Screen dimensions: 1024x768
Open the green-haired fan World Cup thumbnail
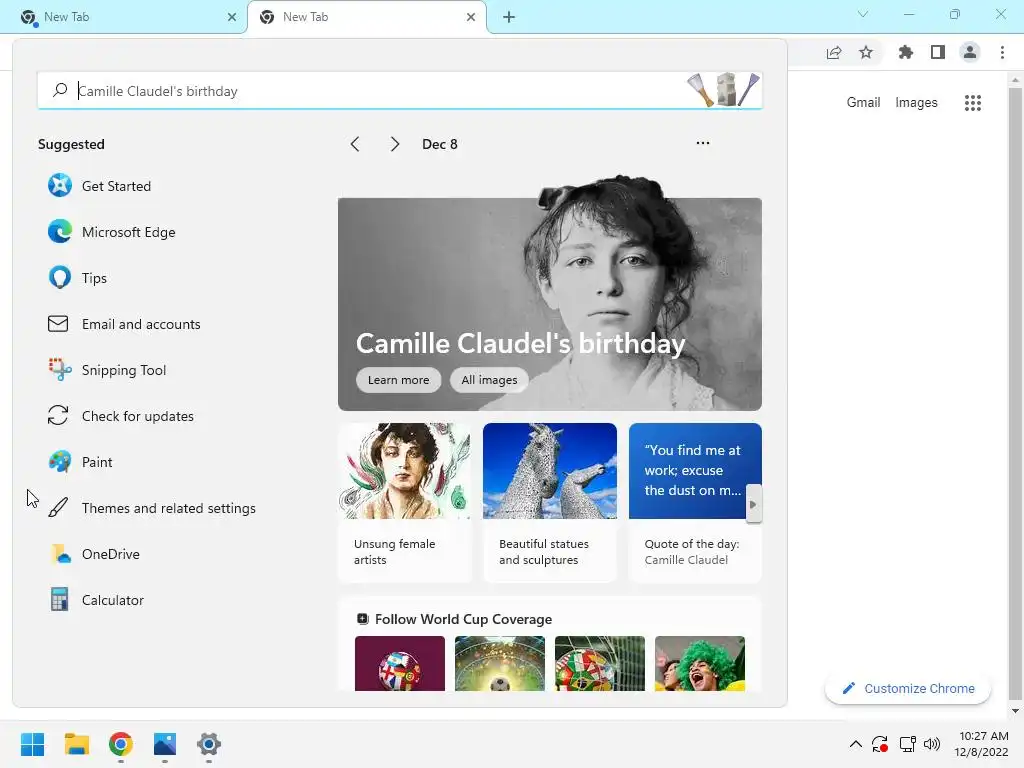coord(699,663)
